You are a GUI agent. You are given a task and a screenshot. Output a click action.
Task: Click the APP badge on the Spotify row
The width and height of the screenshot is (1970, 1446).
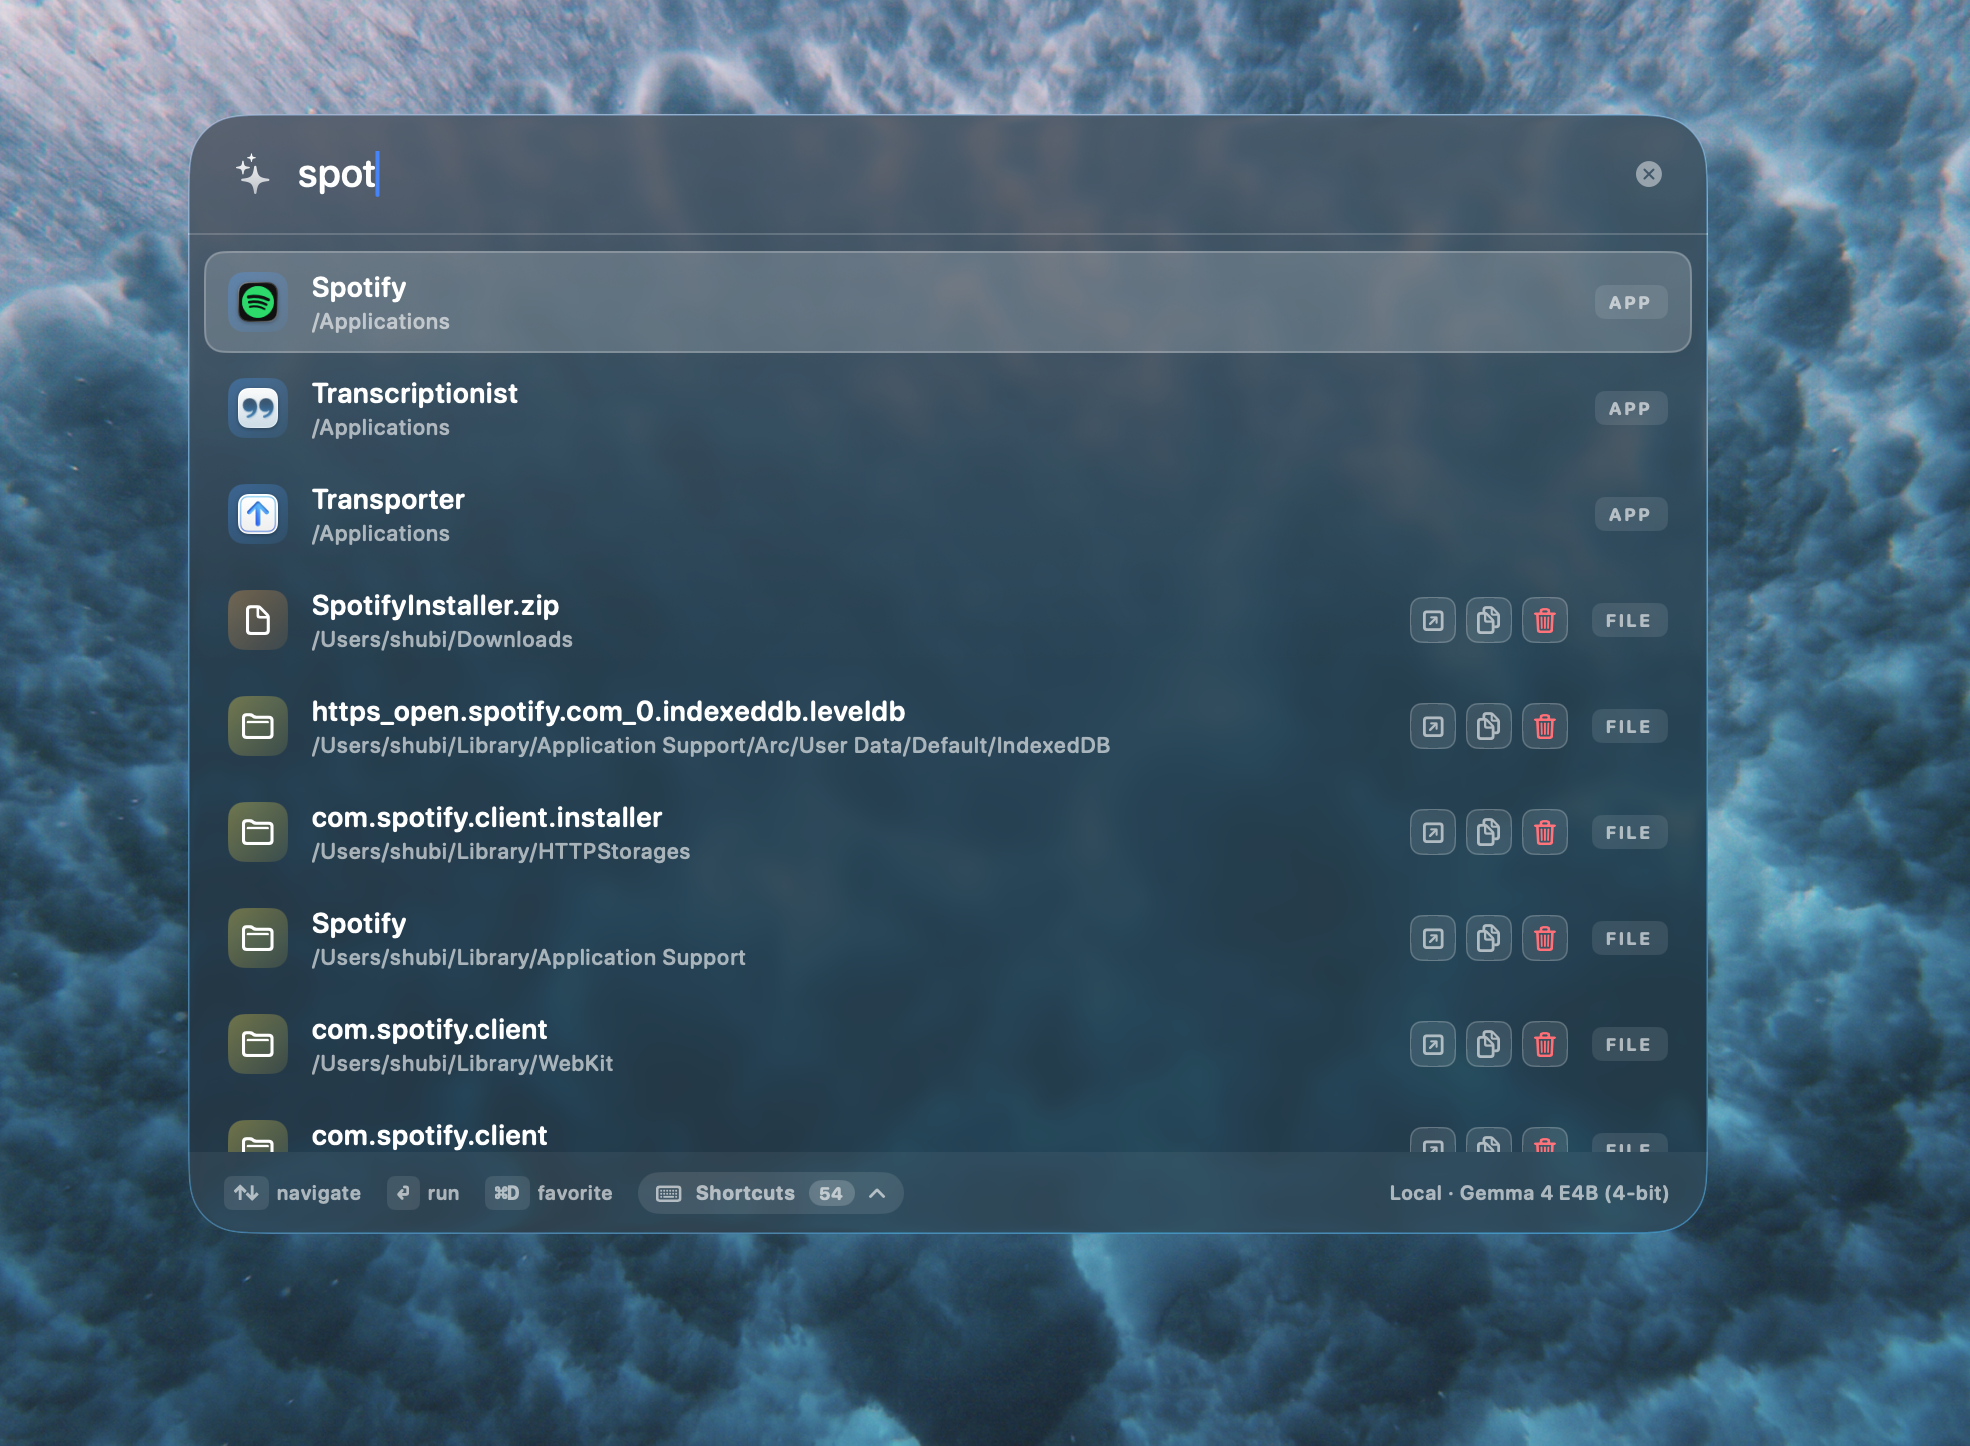point(1630,302)
